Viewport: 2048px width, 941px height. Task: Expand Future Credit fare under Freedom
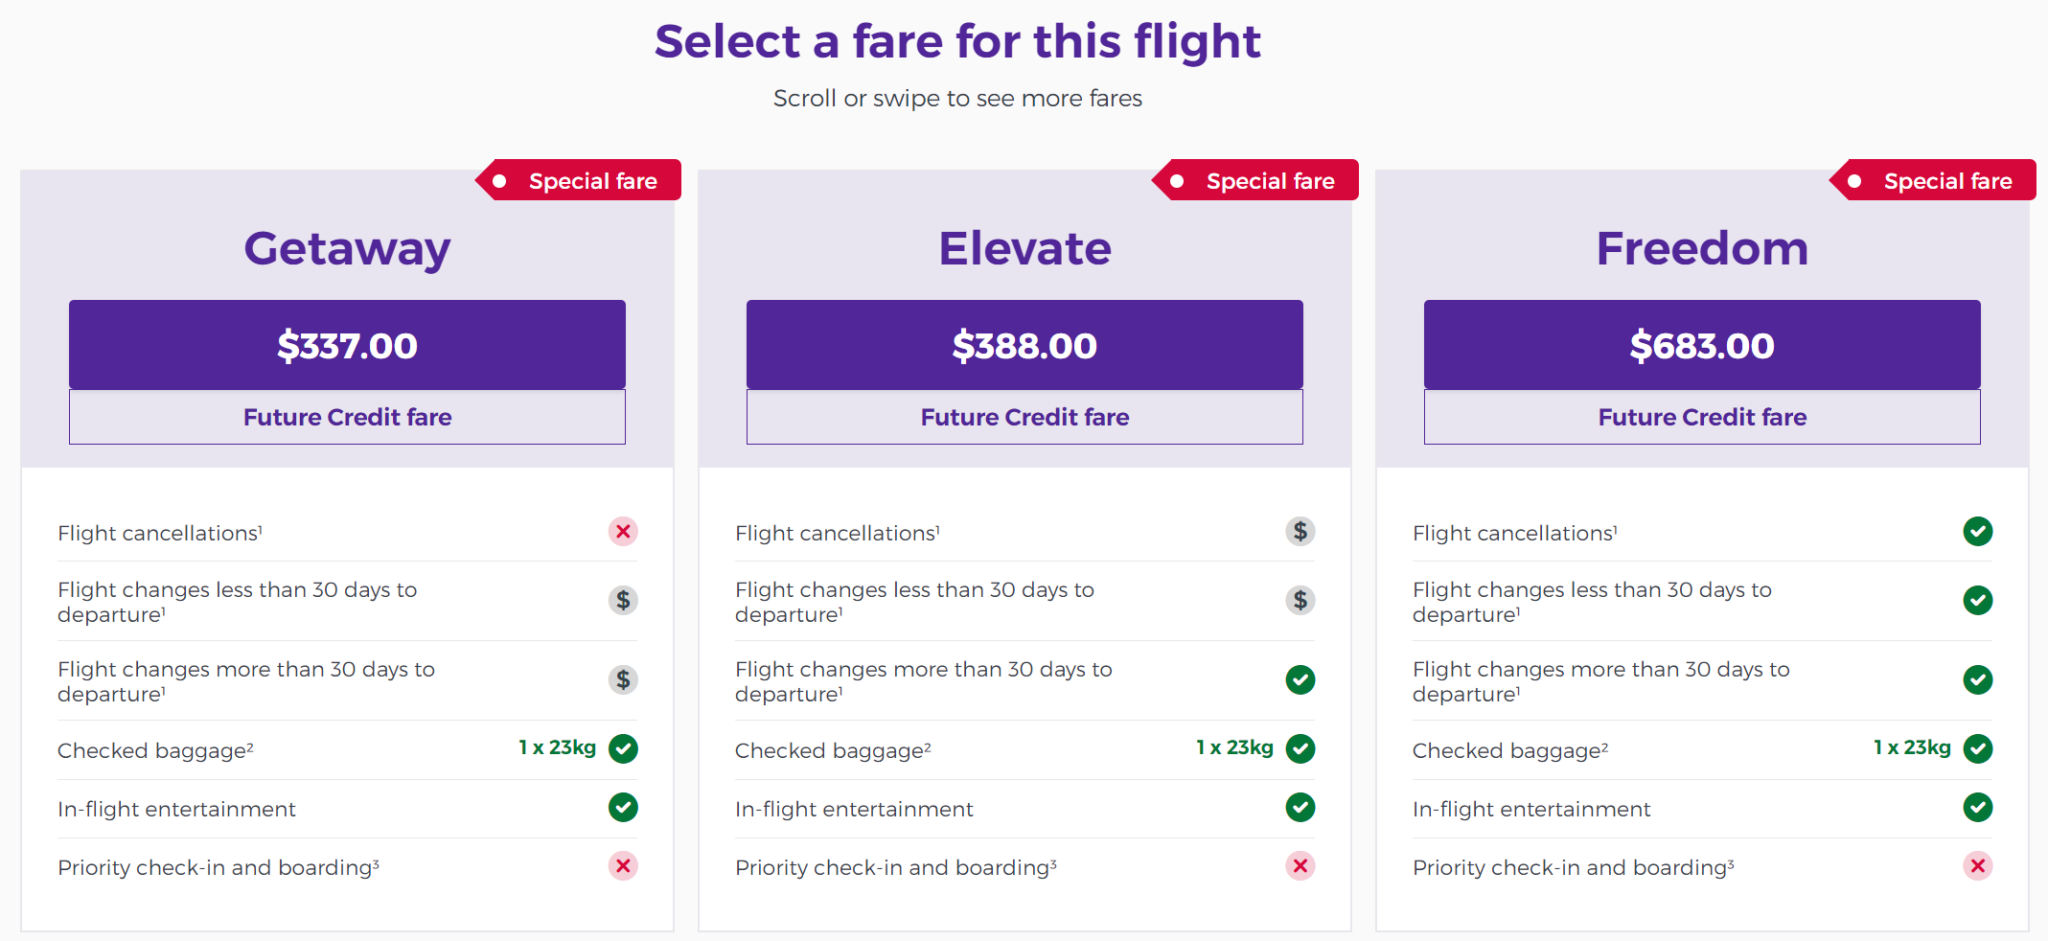1702,417
